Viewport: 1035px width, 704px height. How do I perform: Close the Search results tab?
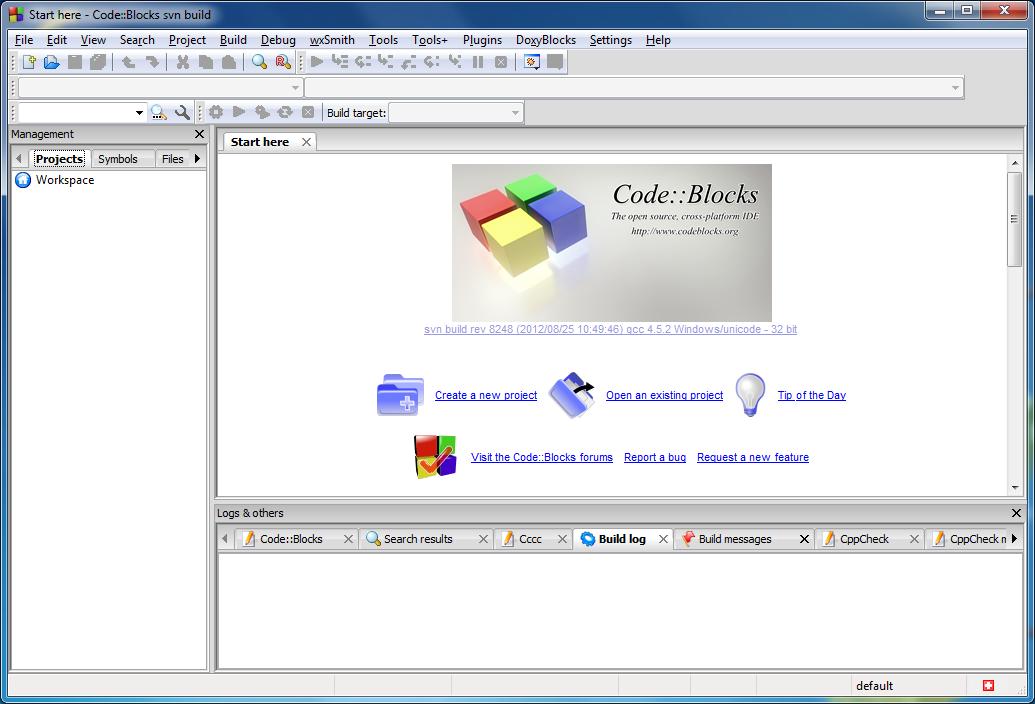click(483, 539)
